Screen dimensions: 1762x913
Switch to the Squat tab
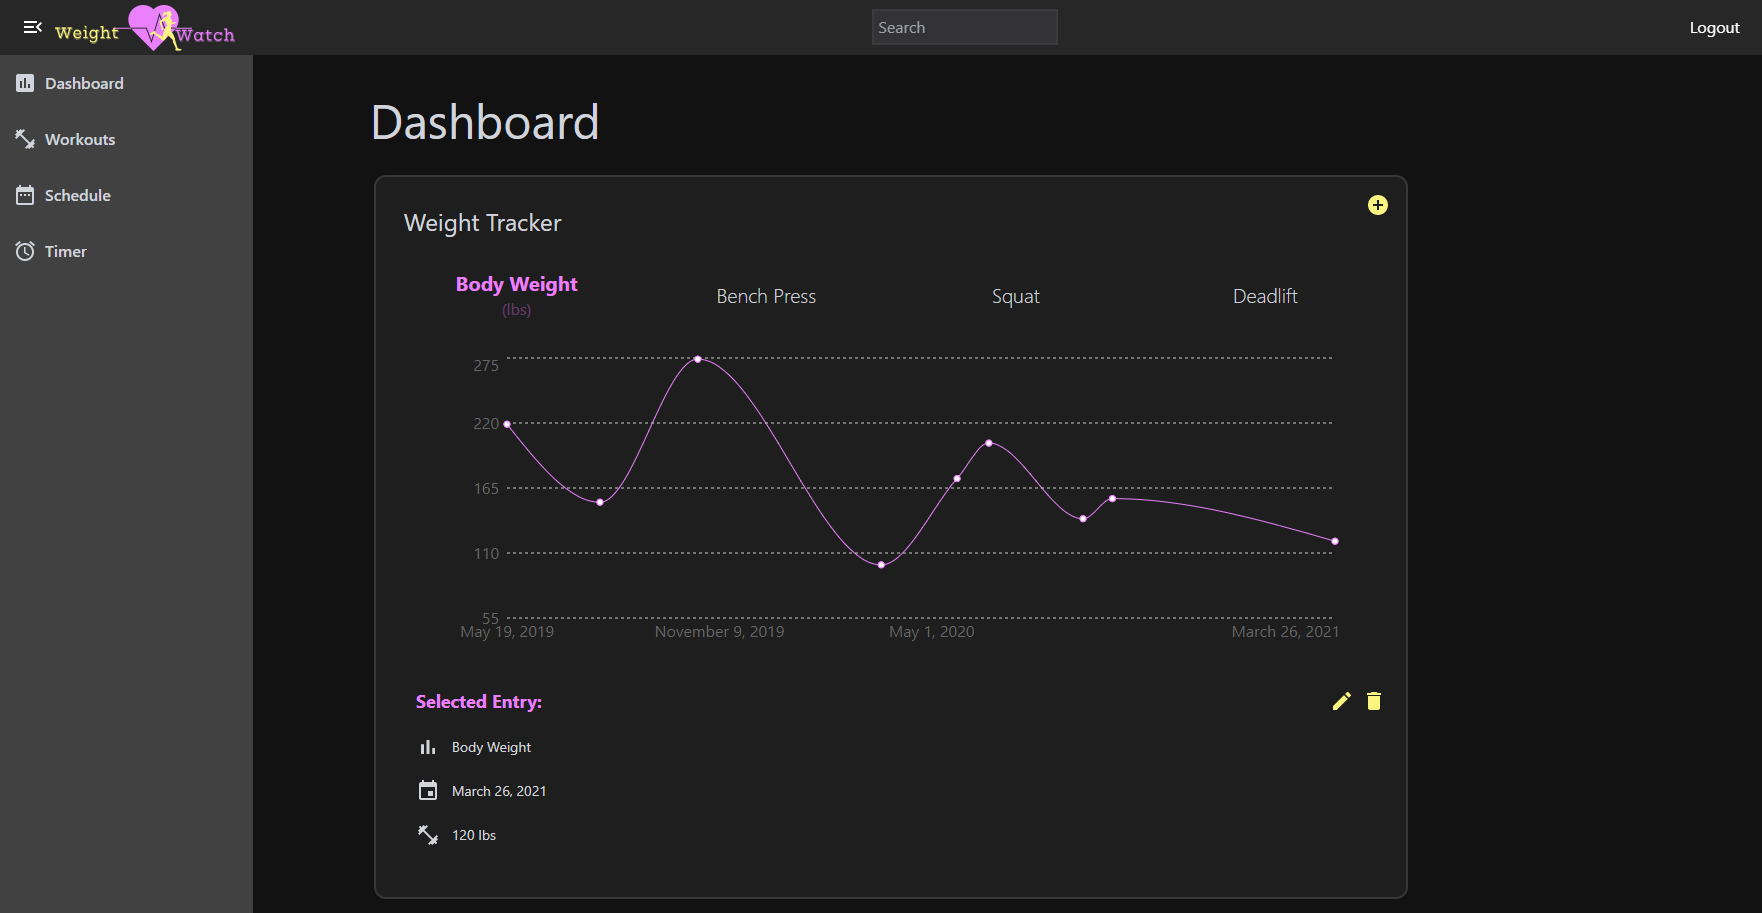click(1015, 296)
